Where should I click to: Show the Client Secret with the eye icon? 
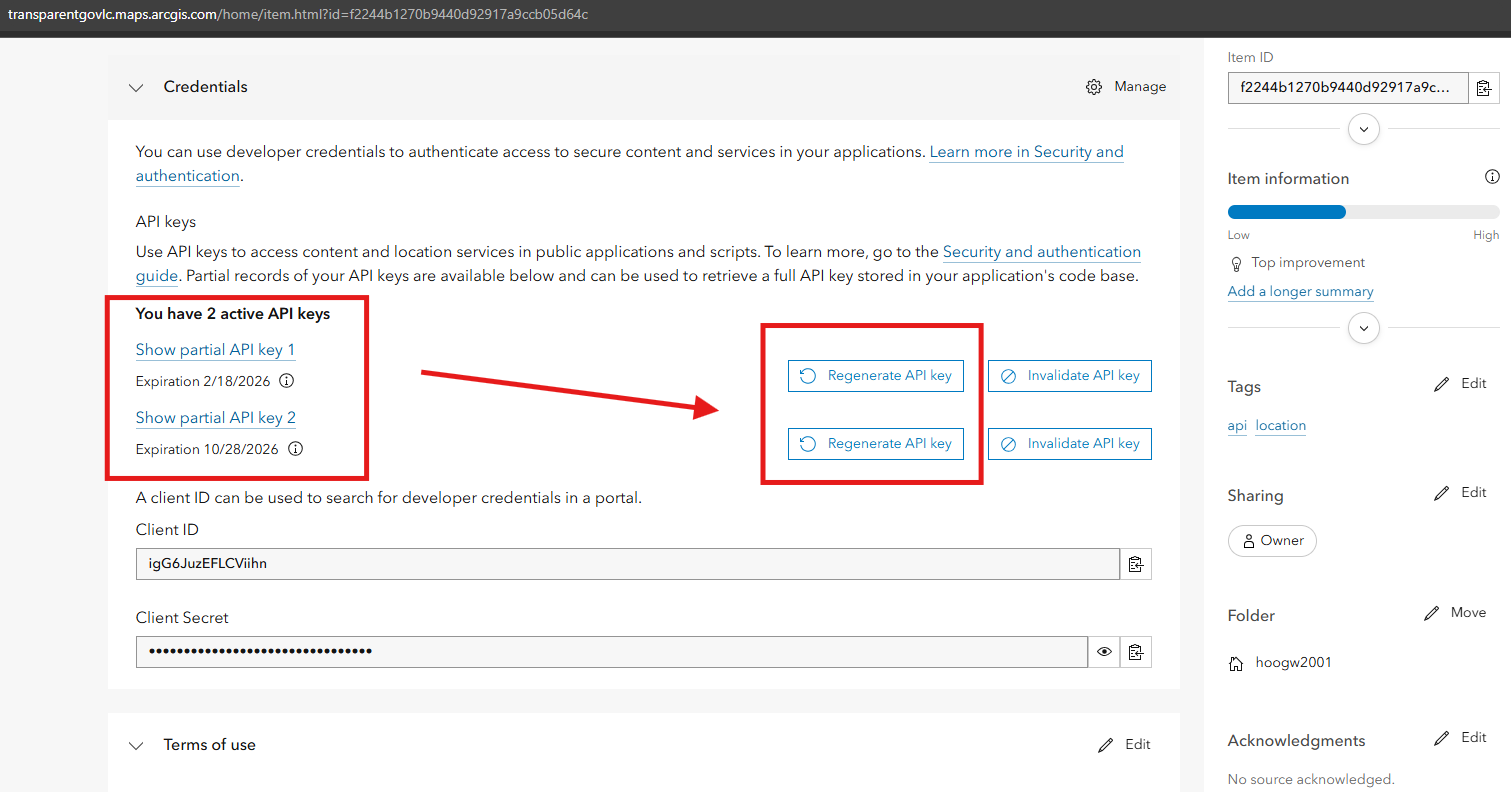click(x=1104, y=652)
